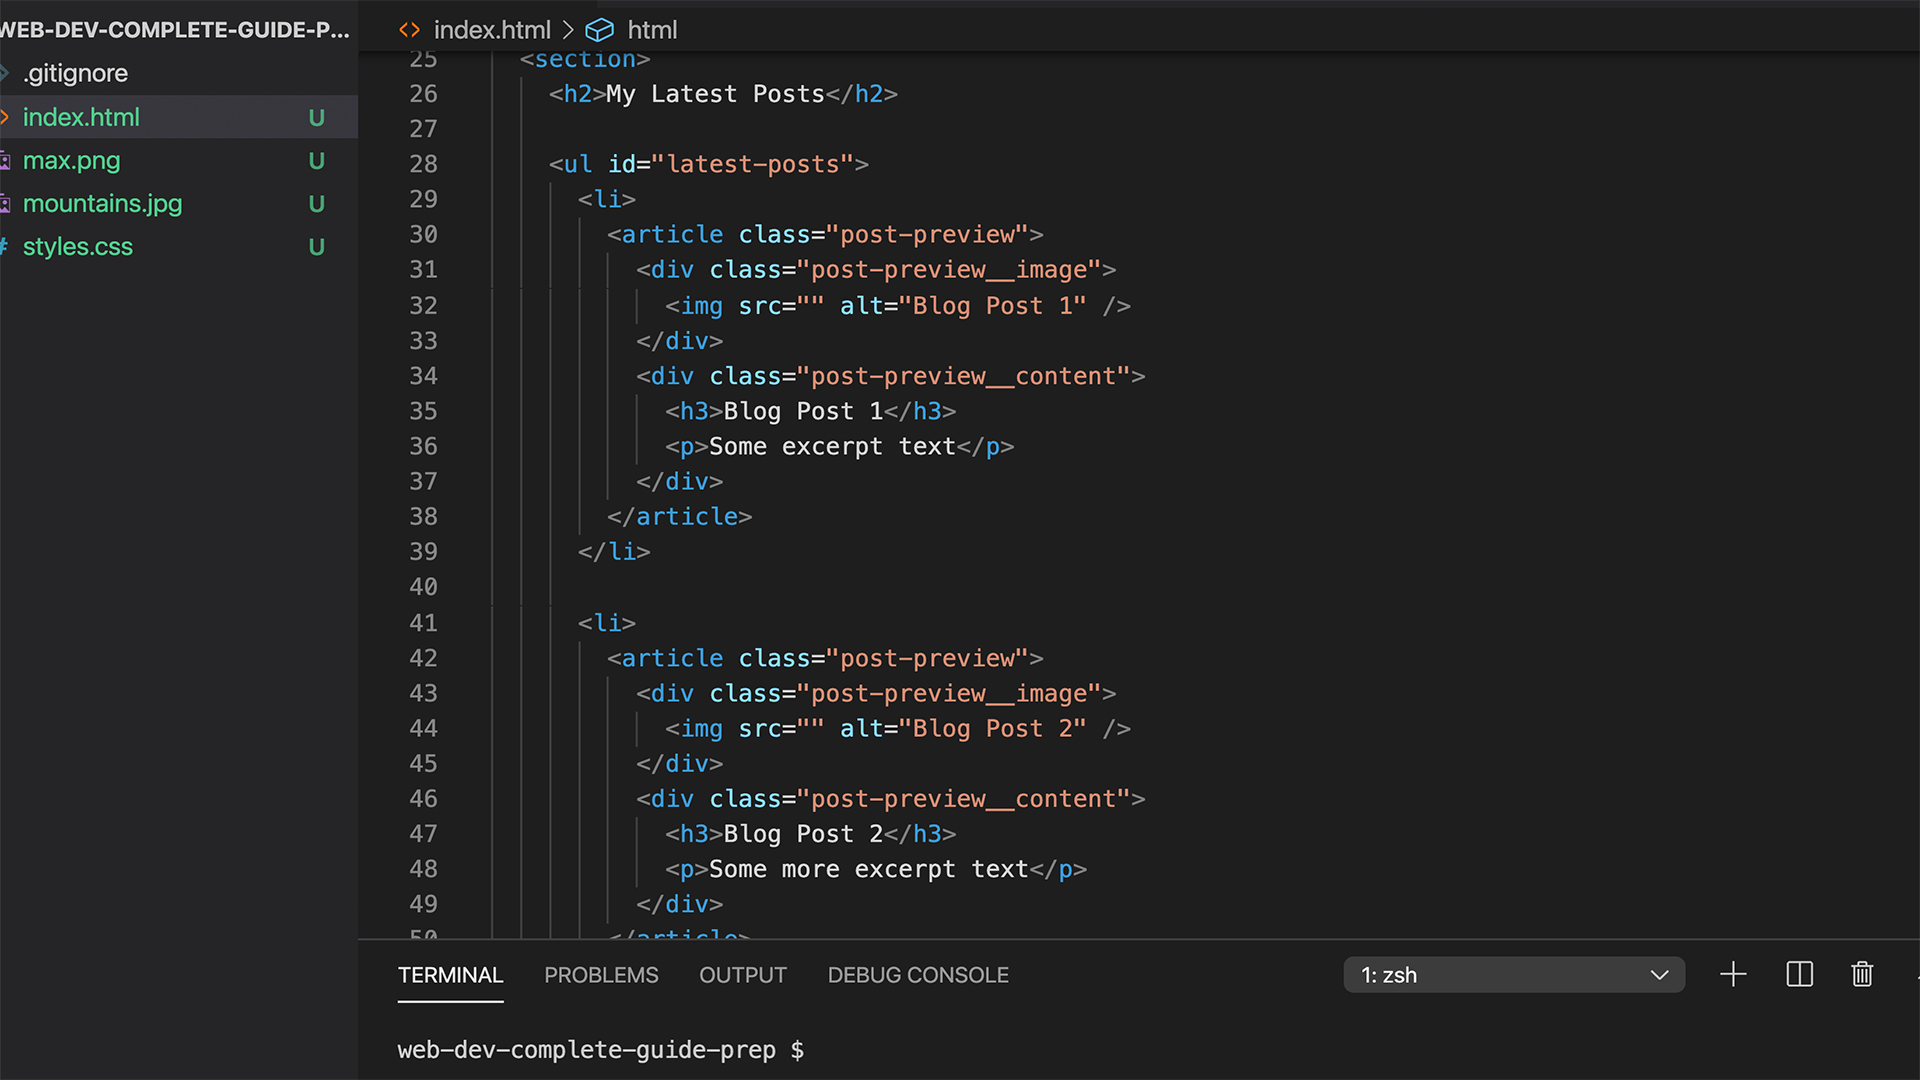Kill the terminal with the trash icon
The image size is (1920, 1080).
(x=1861, y=974)
